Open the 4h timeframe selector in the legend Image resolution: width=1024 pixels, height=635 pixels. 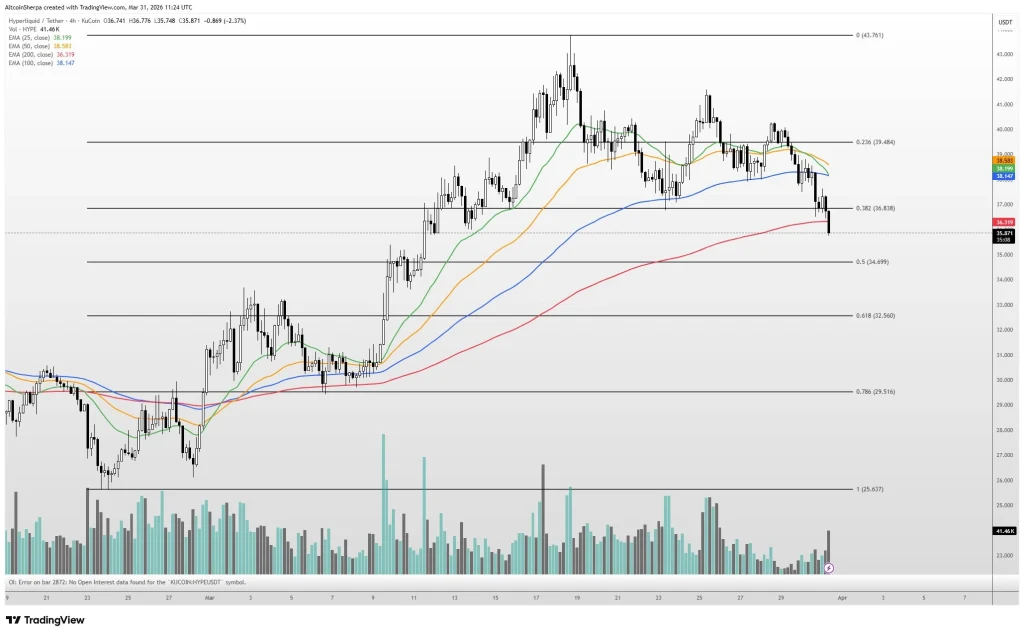pyautogui.click(x=73, y=20)
